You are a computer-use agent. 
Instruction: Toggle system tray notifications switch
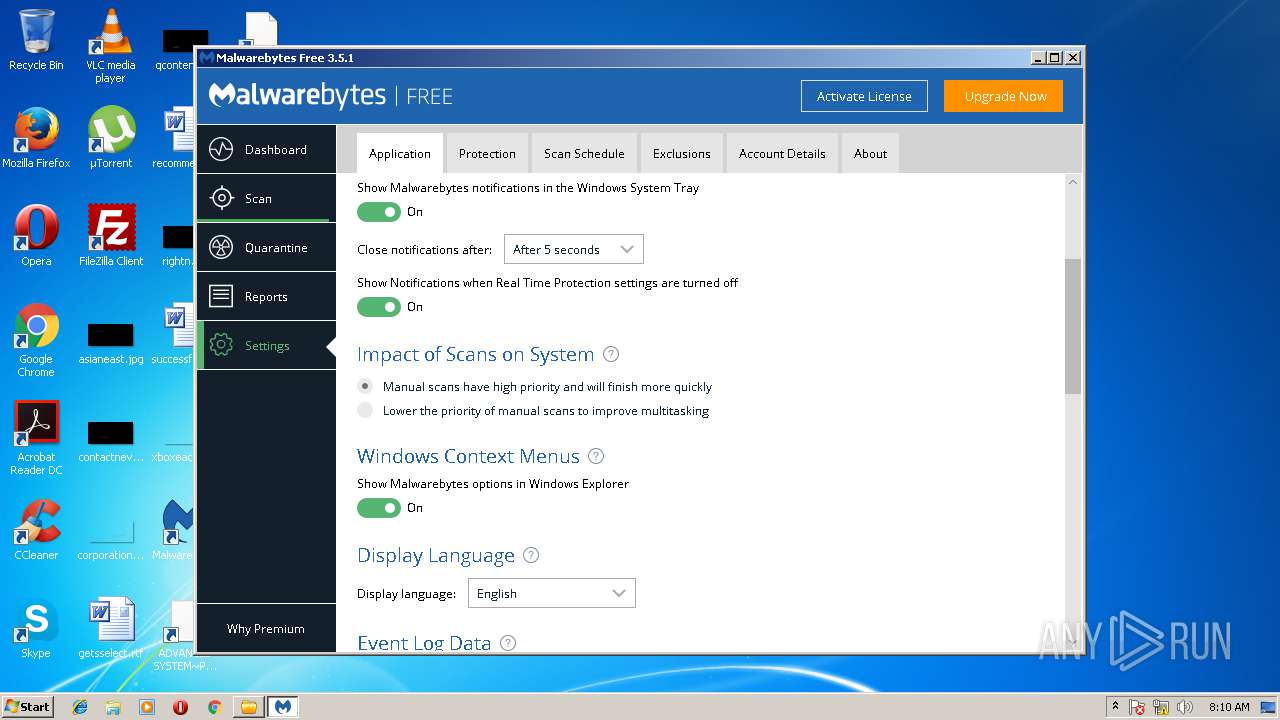click(379, 212)
